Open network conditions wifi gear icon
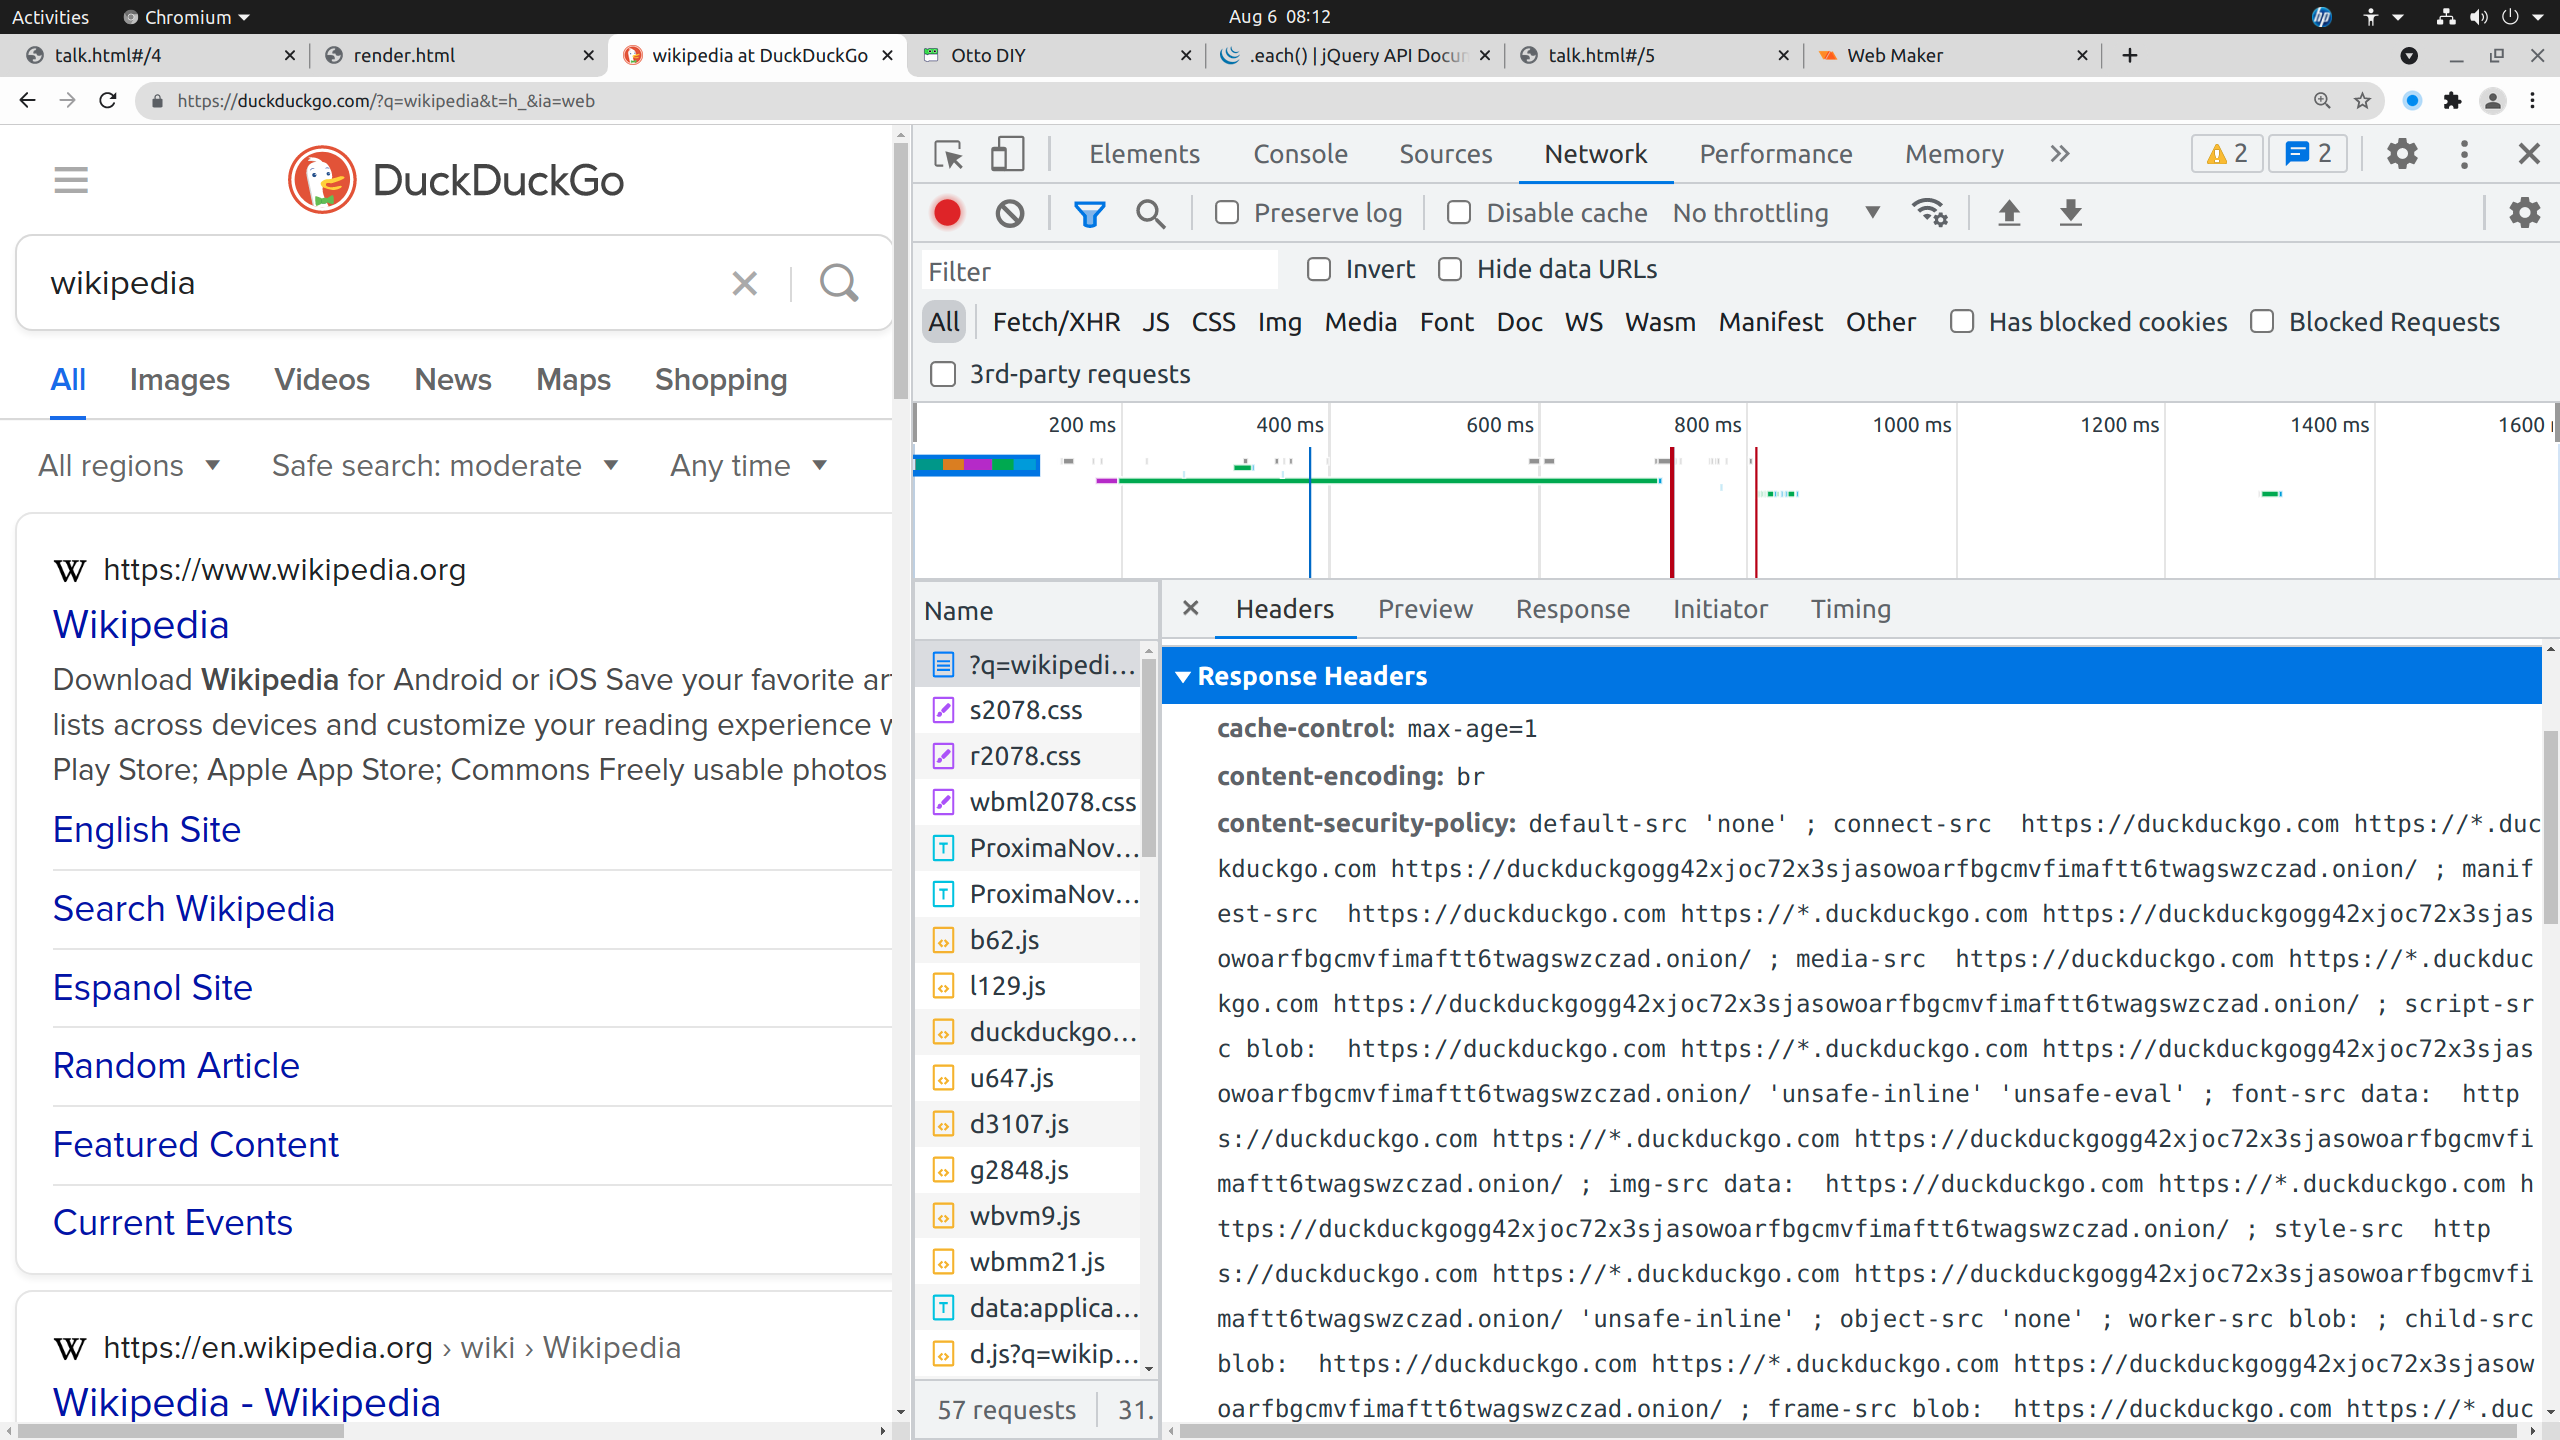 [x=1929, y=213]
